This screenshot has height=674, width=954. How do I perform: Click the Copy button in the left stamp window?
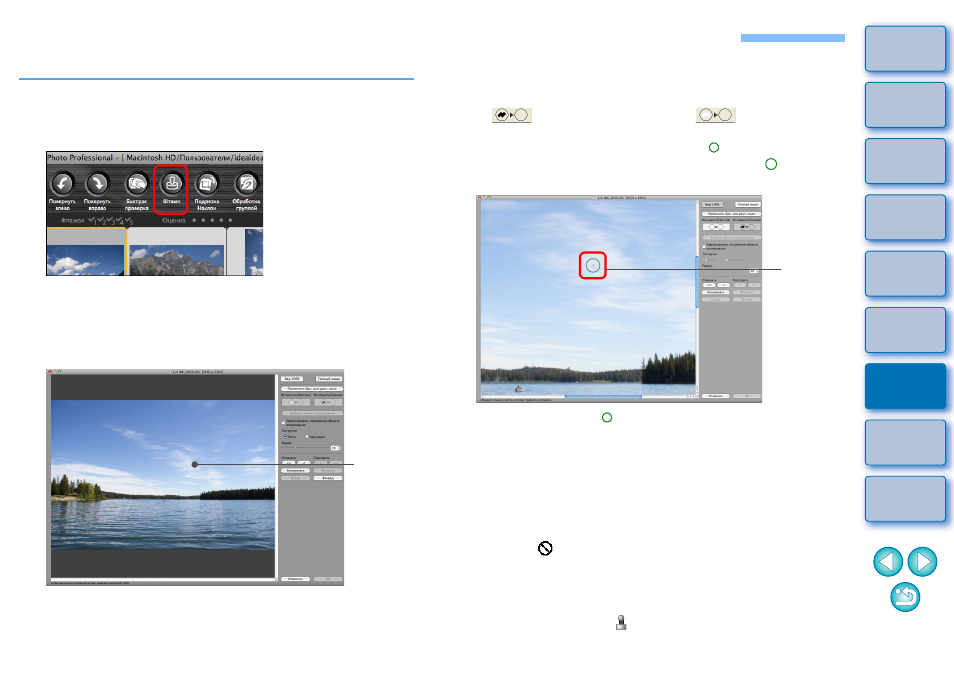(296, 470)
